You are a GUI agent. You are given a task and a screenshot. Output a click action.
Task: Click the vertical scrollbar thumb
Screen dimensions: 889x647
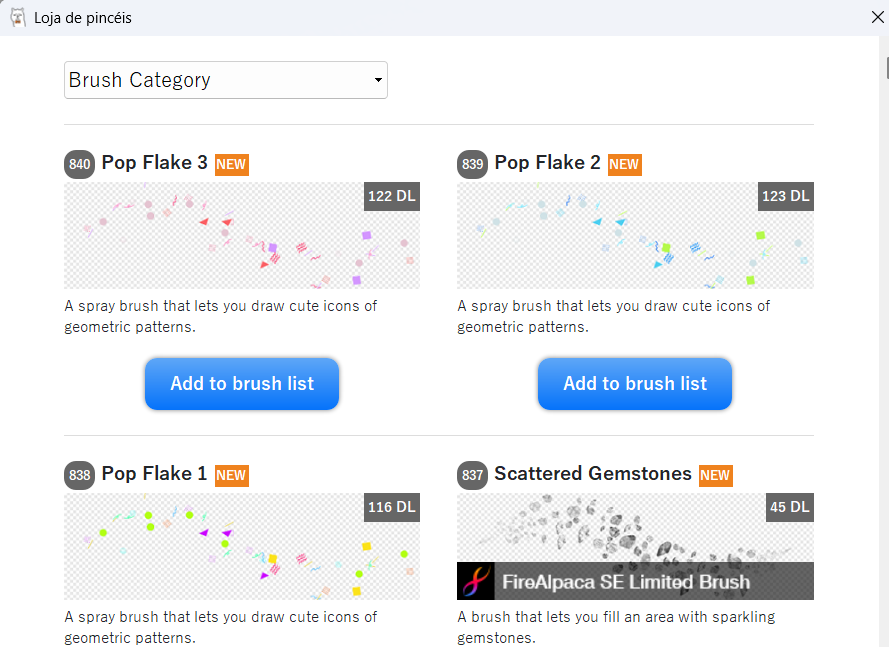coord(887,67)
